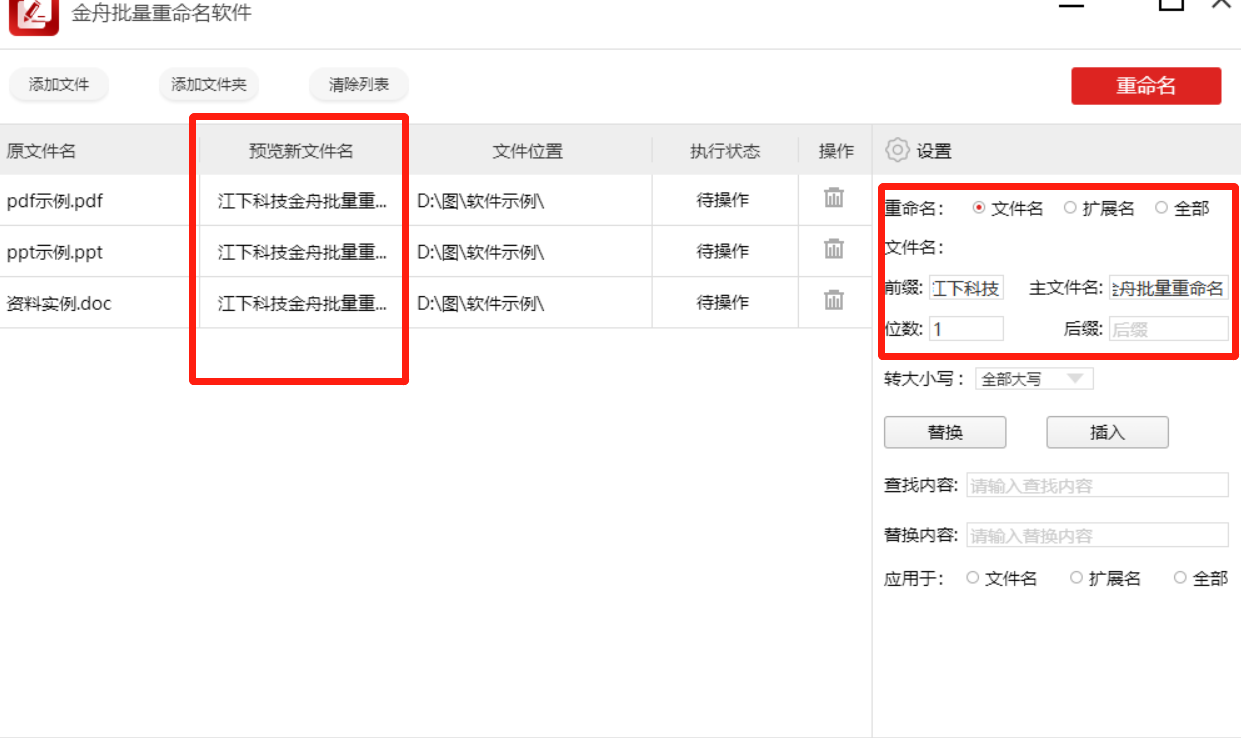
Task: Click the 后缀 input field
Action: [x=1168, y=328]
